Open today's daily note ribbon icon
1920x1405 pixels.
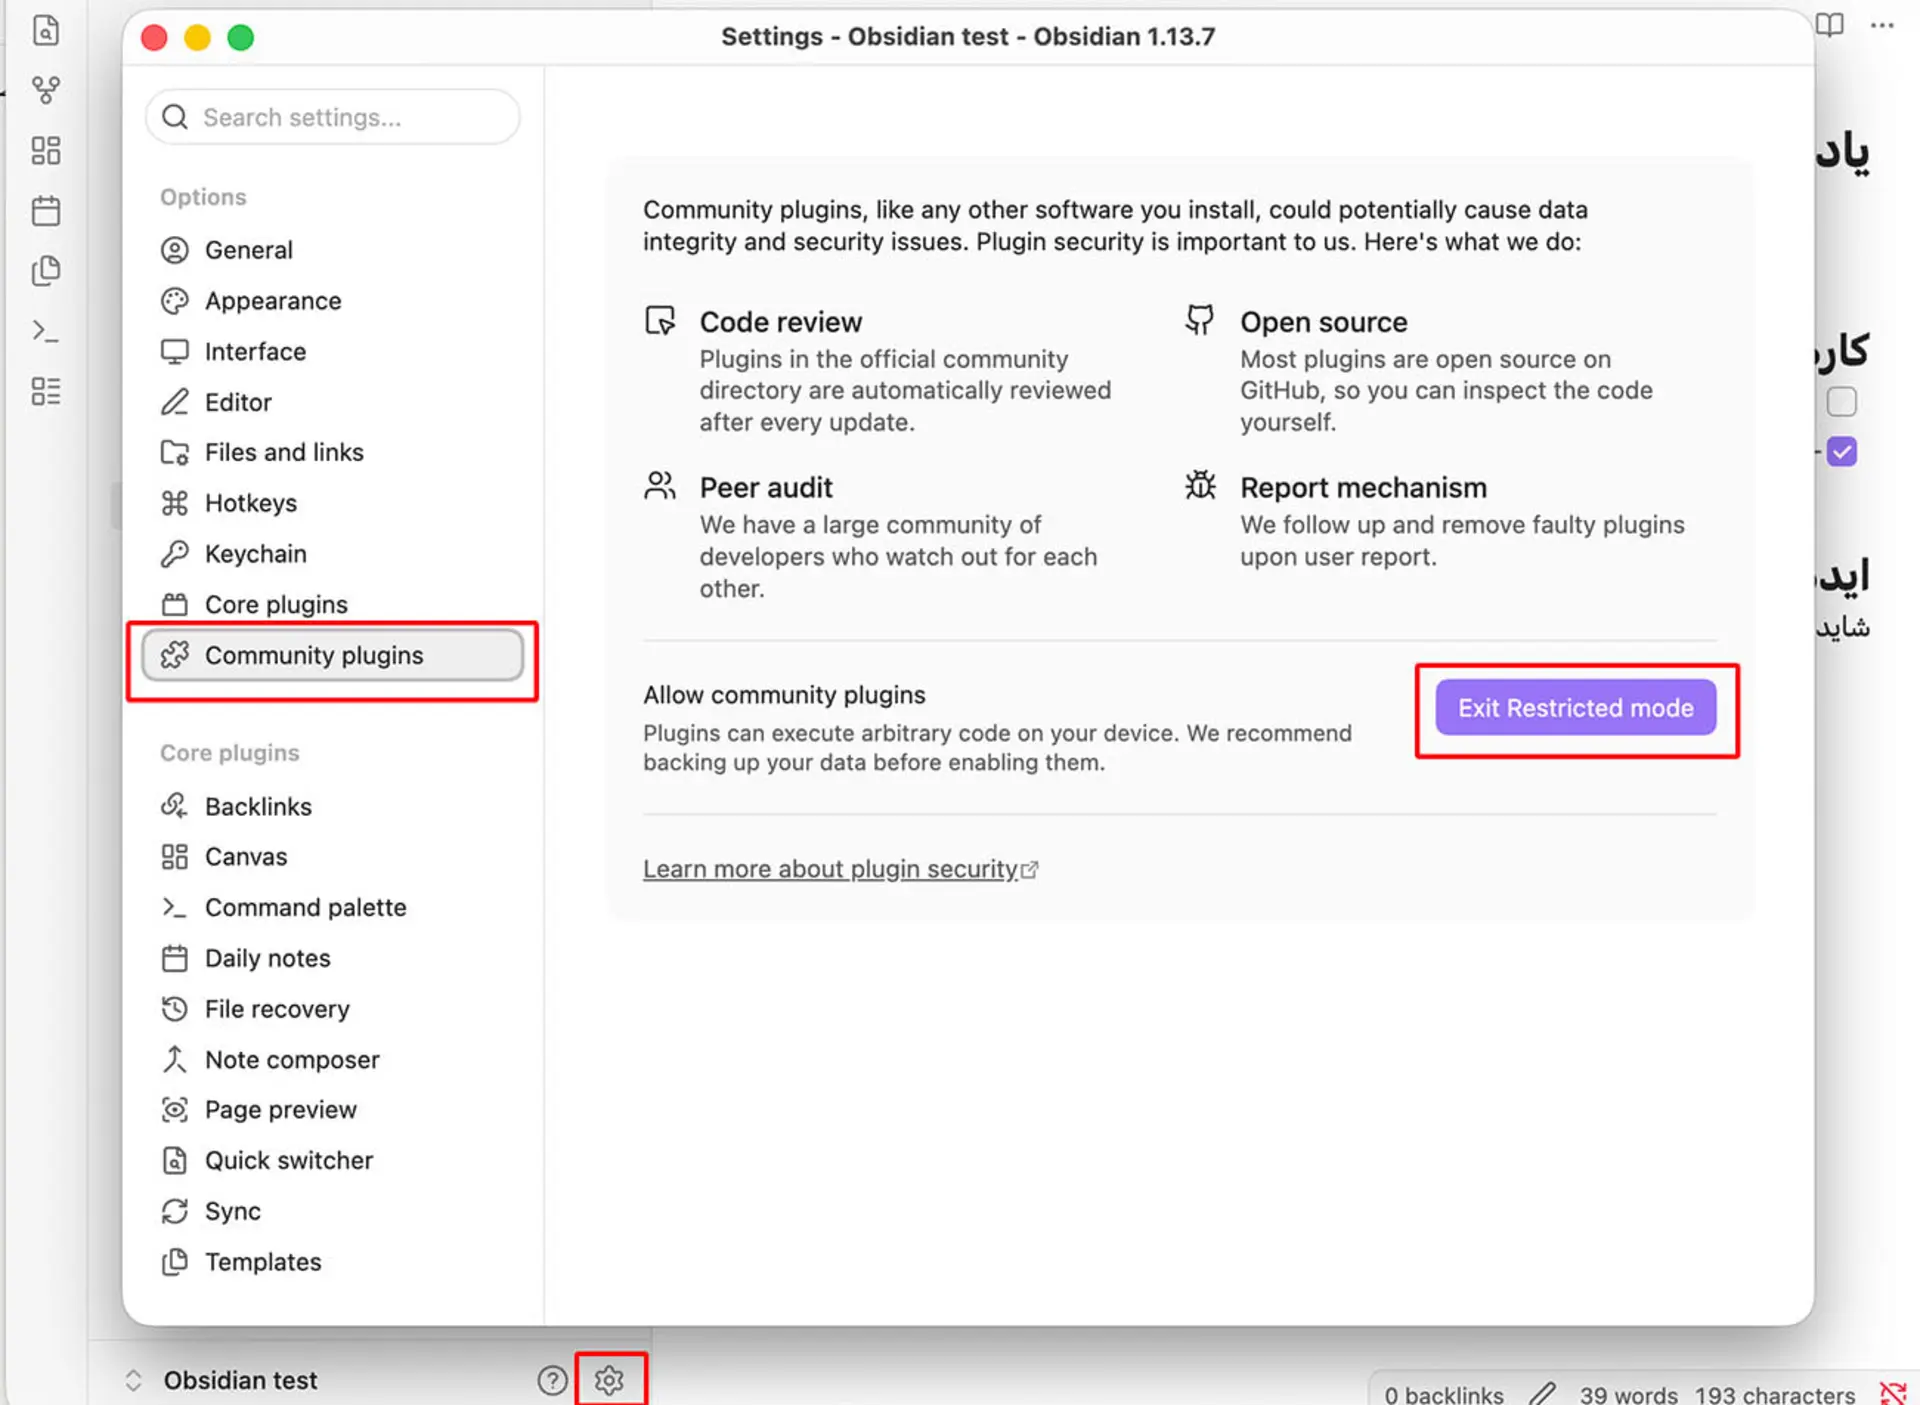click(46, 211)
